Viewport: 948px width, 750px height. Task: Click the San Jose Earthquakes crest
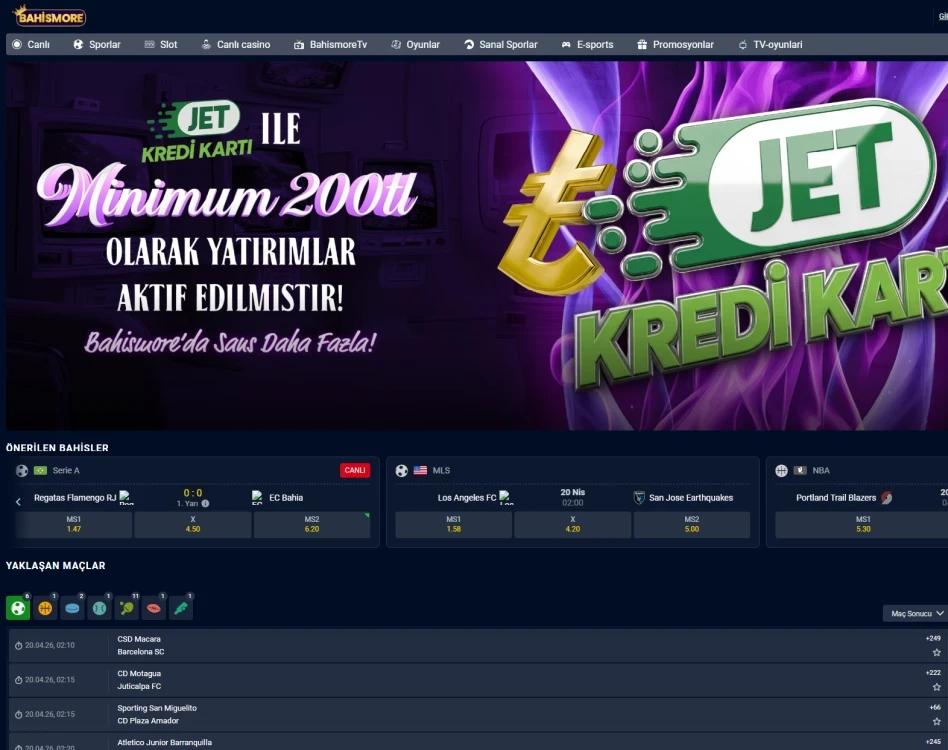[x=639, y=497]
